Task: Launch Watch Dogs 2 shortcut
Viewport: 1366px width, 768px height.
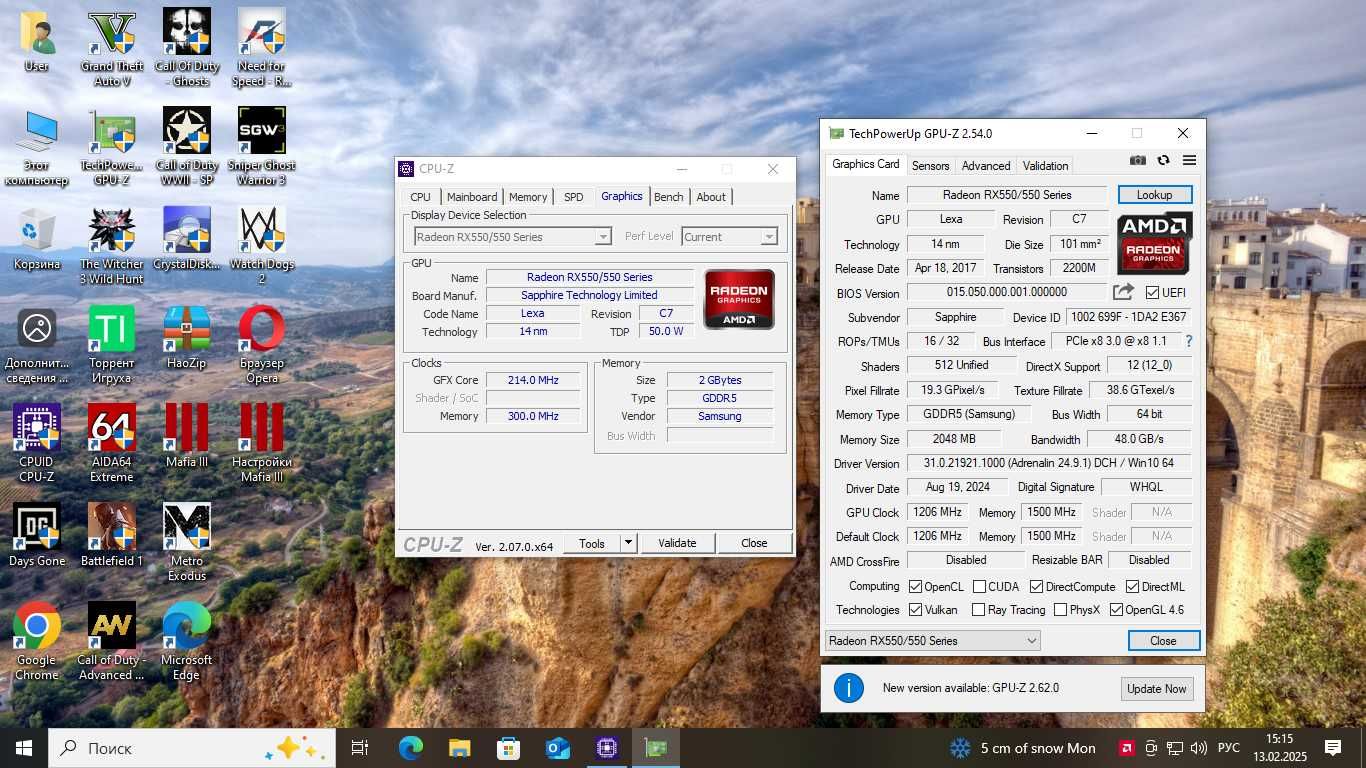Action: [262, 246]
